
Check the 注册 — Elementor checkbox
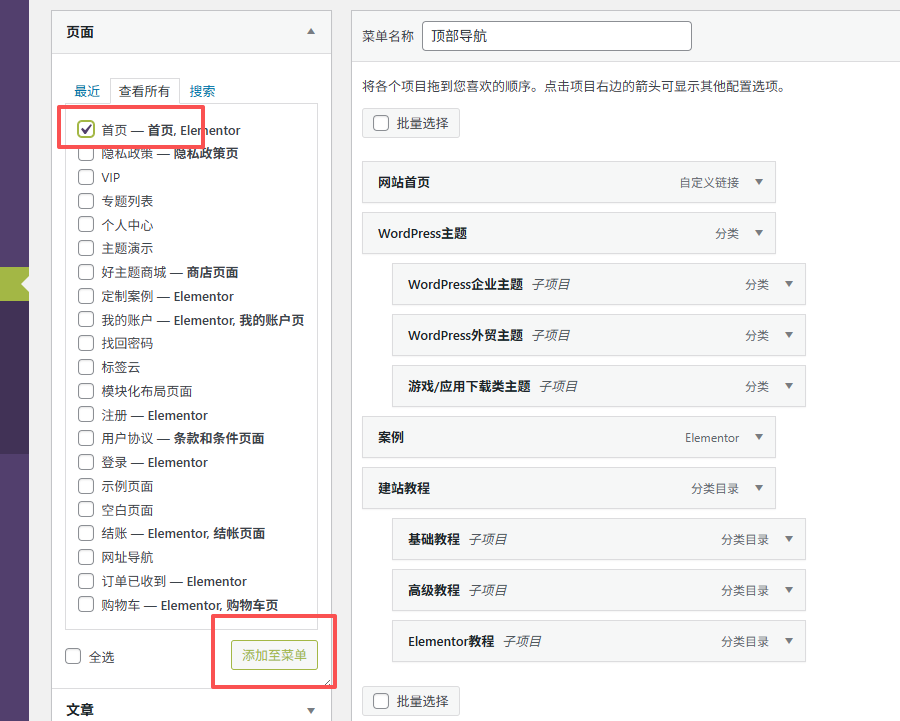click(86, 414)
